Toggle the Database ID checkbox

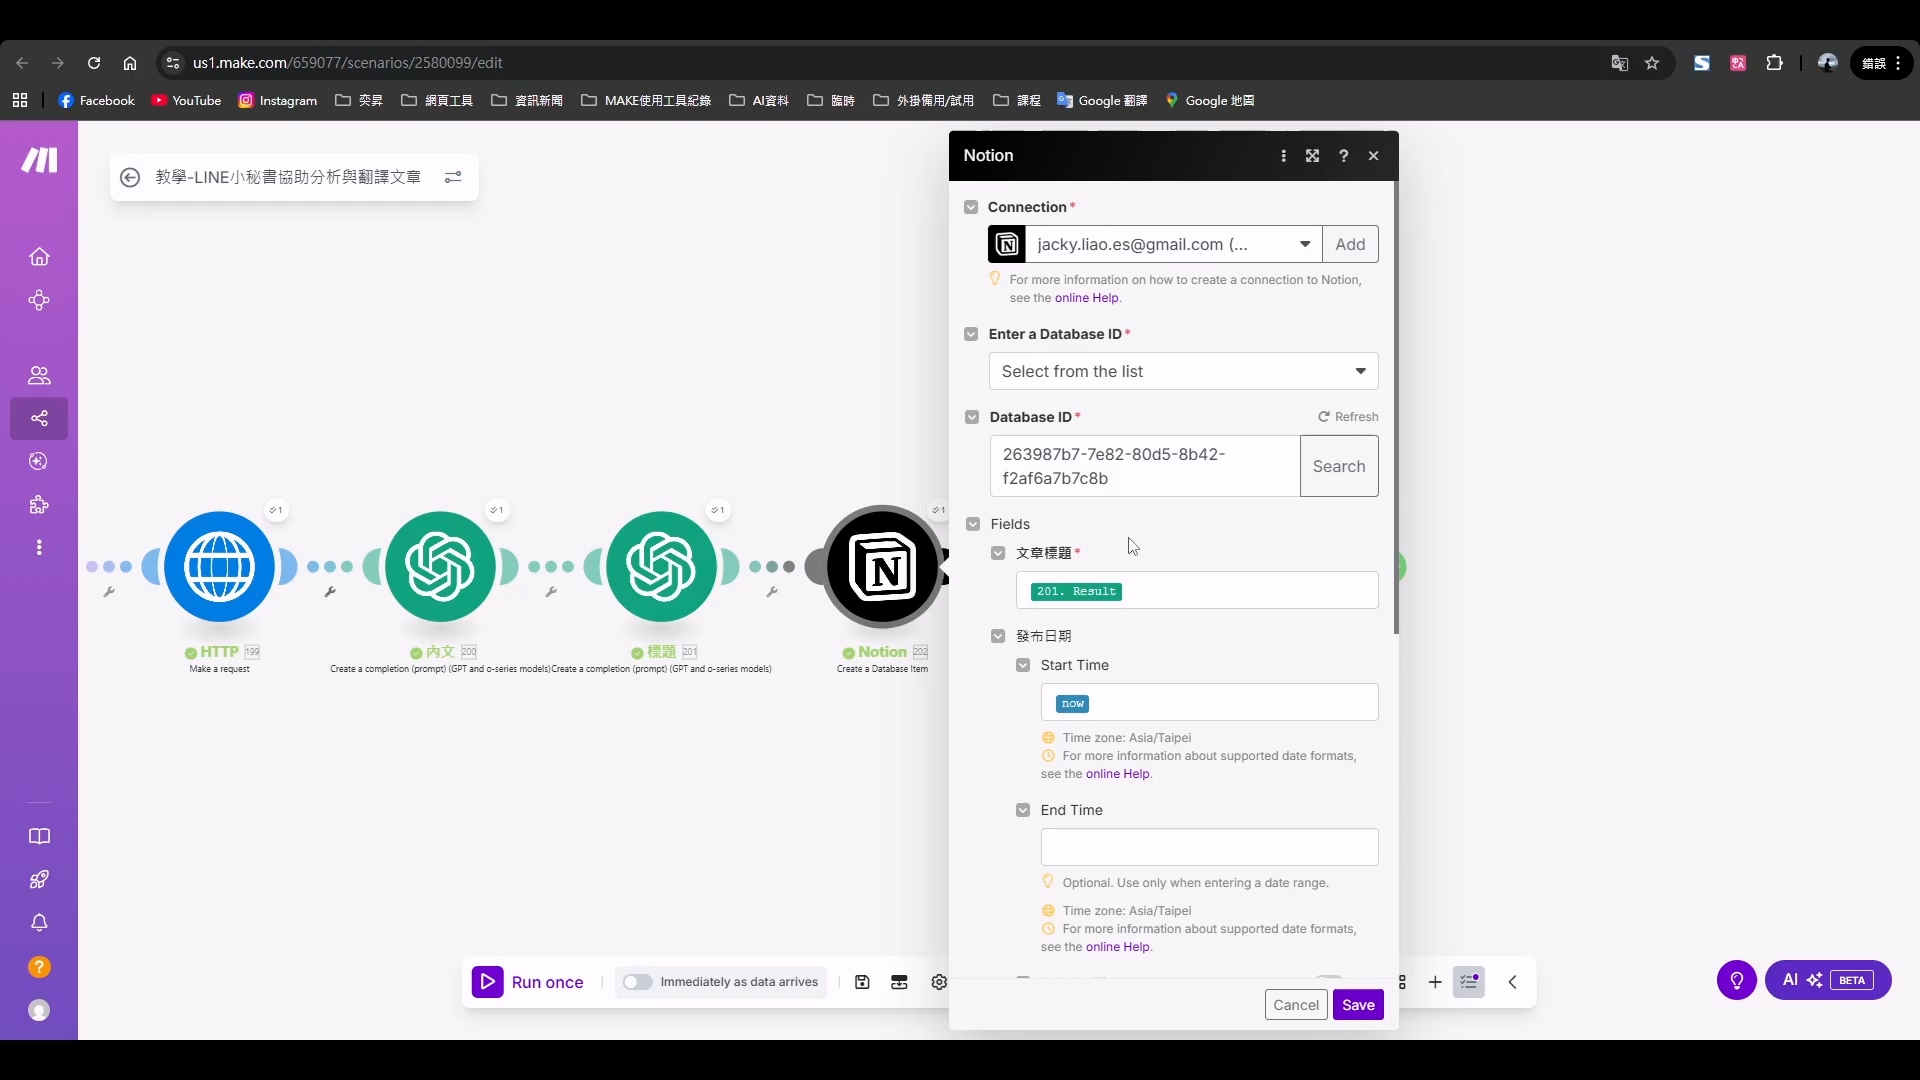[972, 417]
